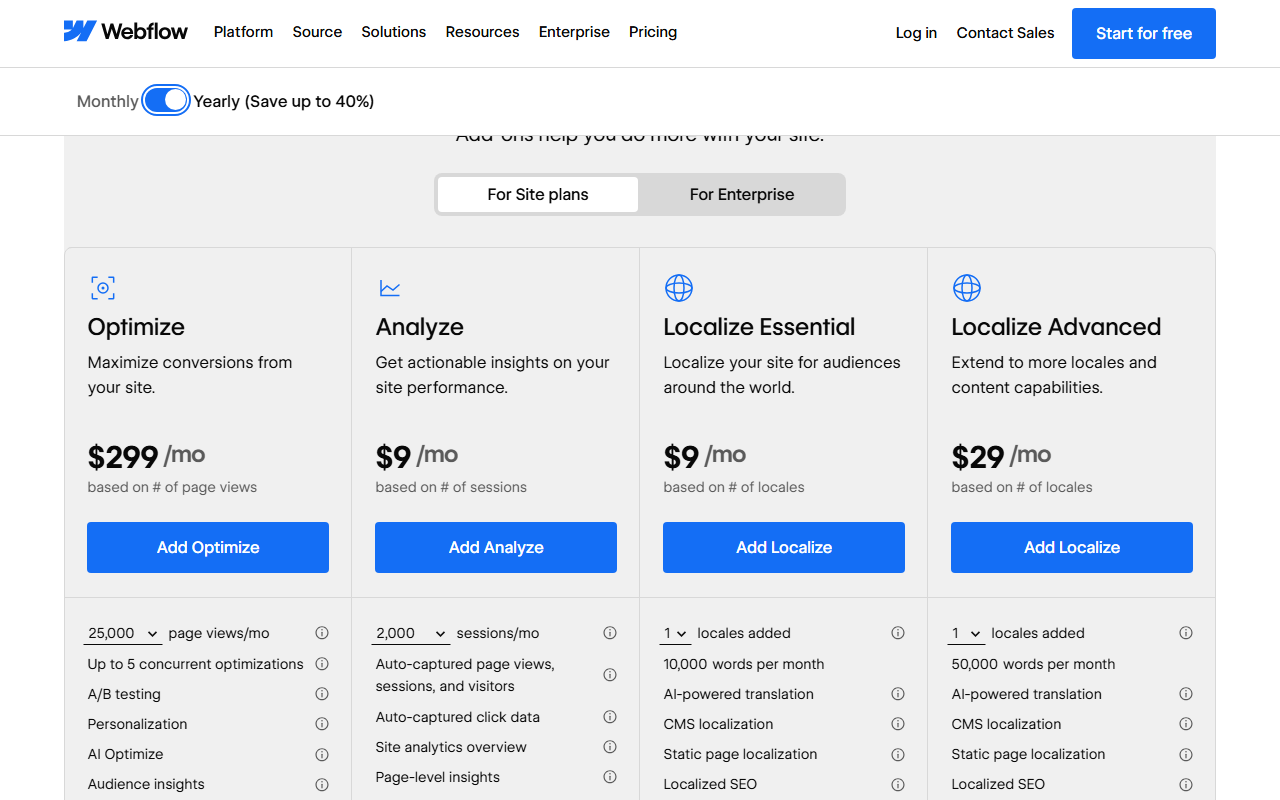Open info icon for sessions/mo
Viewport: 1280px width, 800px height.
(610, 633)
